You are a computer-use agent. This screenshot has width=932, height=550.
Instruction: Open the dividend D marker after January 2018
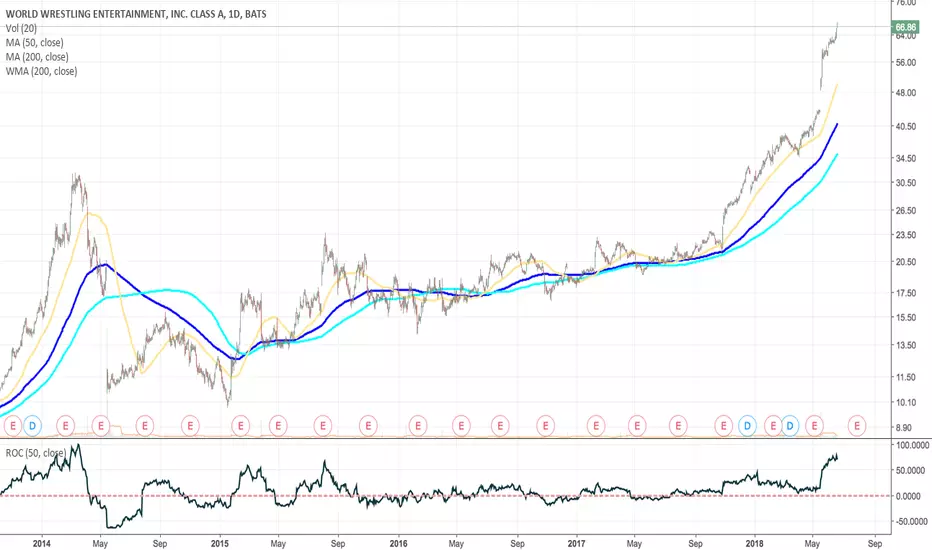click(789, 426)
